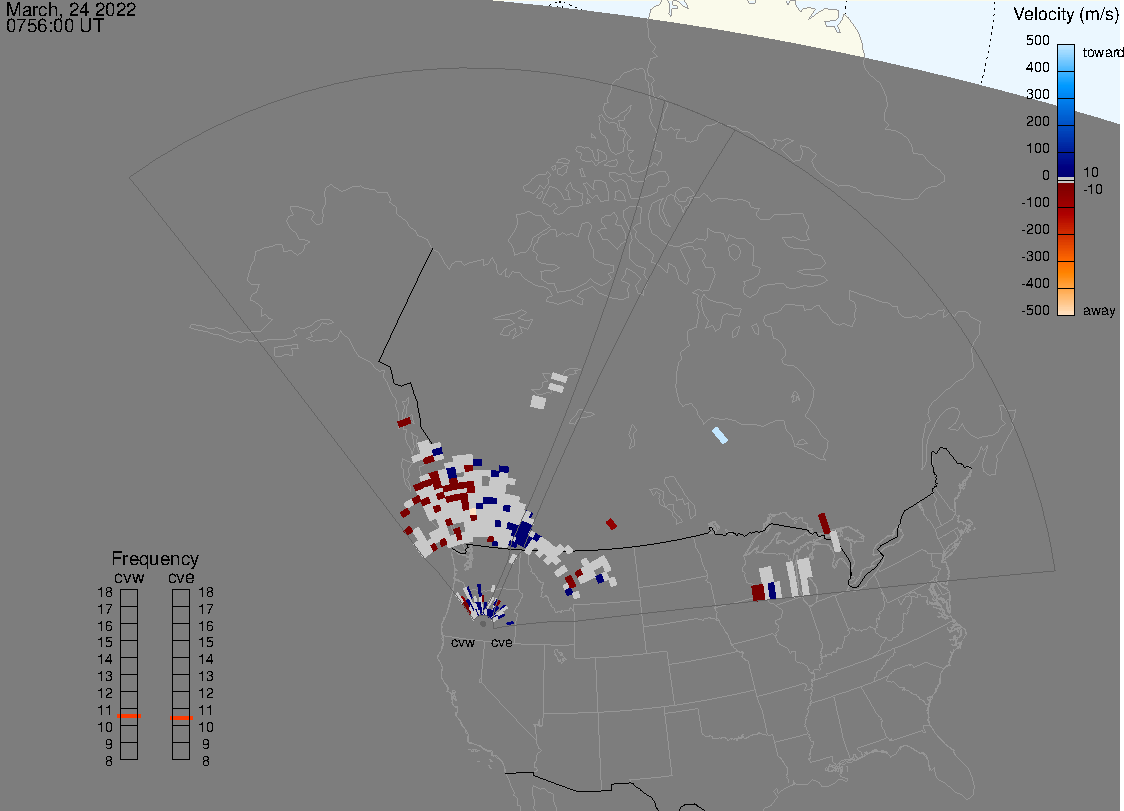Image resolution: width=1124 pixels, height=811 pixels.
Task: Click the 'cvw' radar label on the map
Action: [463, 642]
